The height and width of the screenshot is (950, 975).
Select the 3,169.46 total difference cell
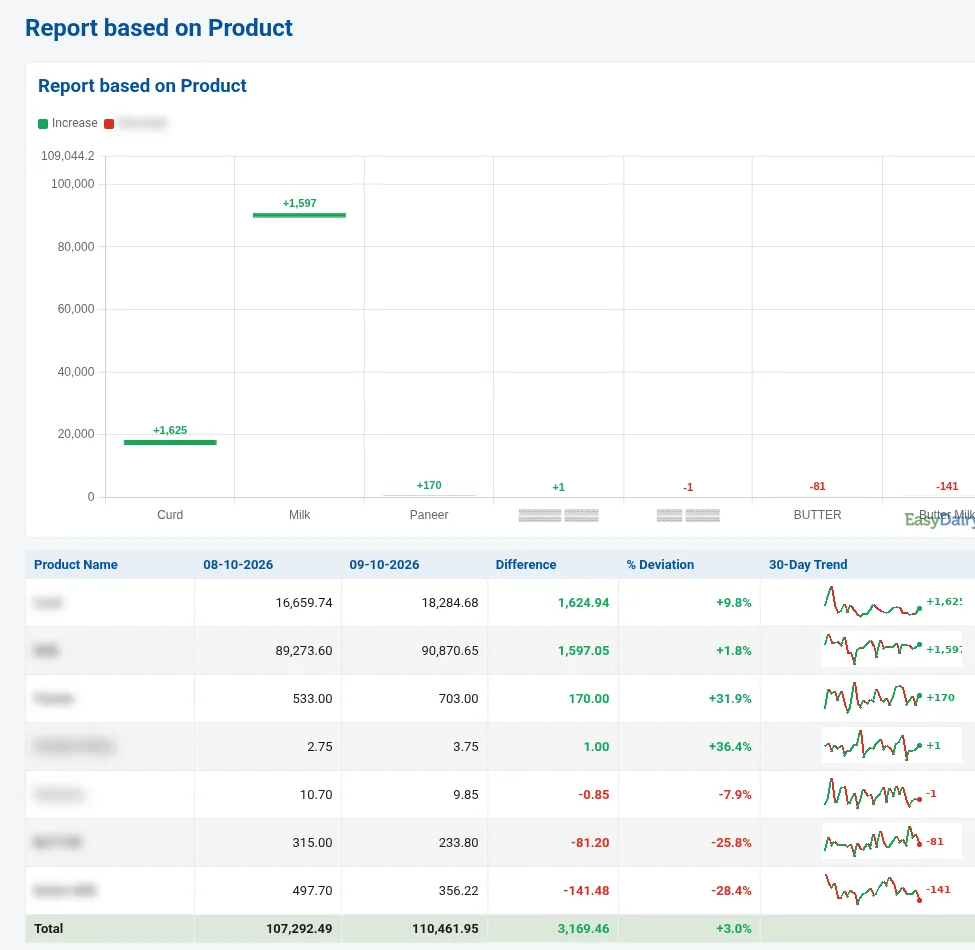[553, 928]
